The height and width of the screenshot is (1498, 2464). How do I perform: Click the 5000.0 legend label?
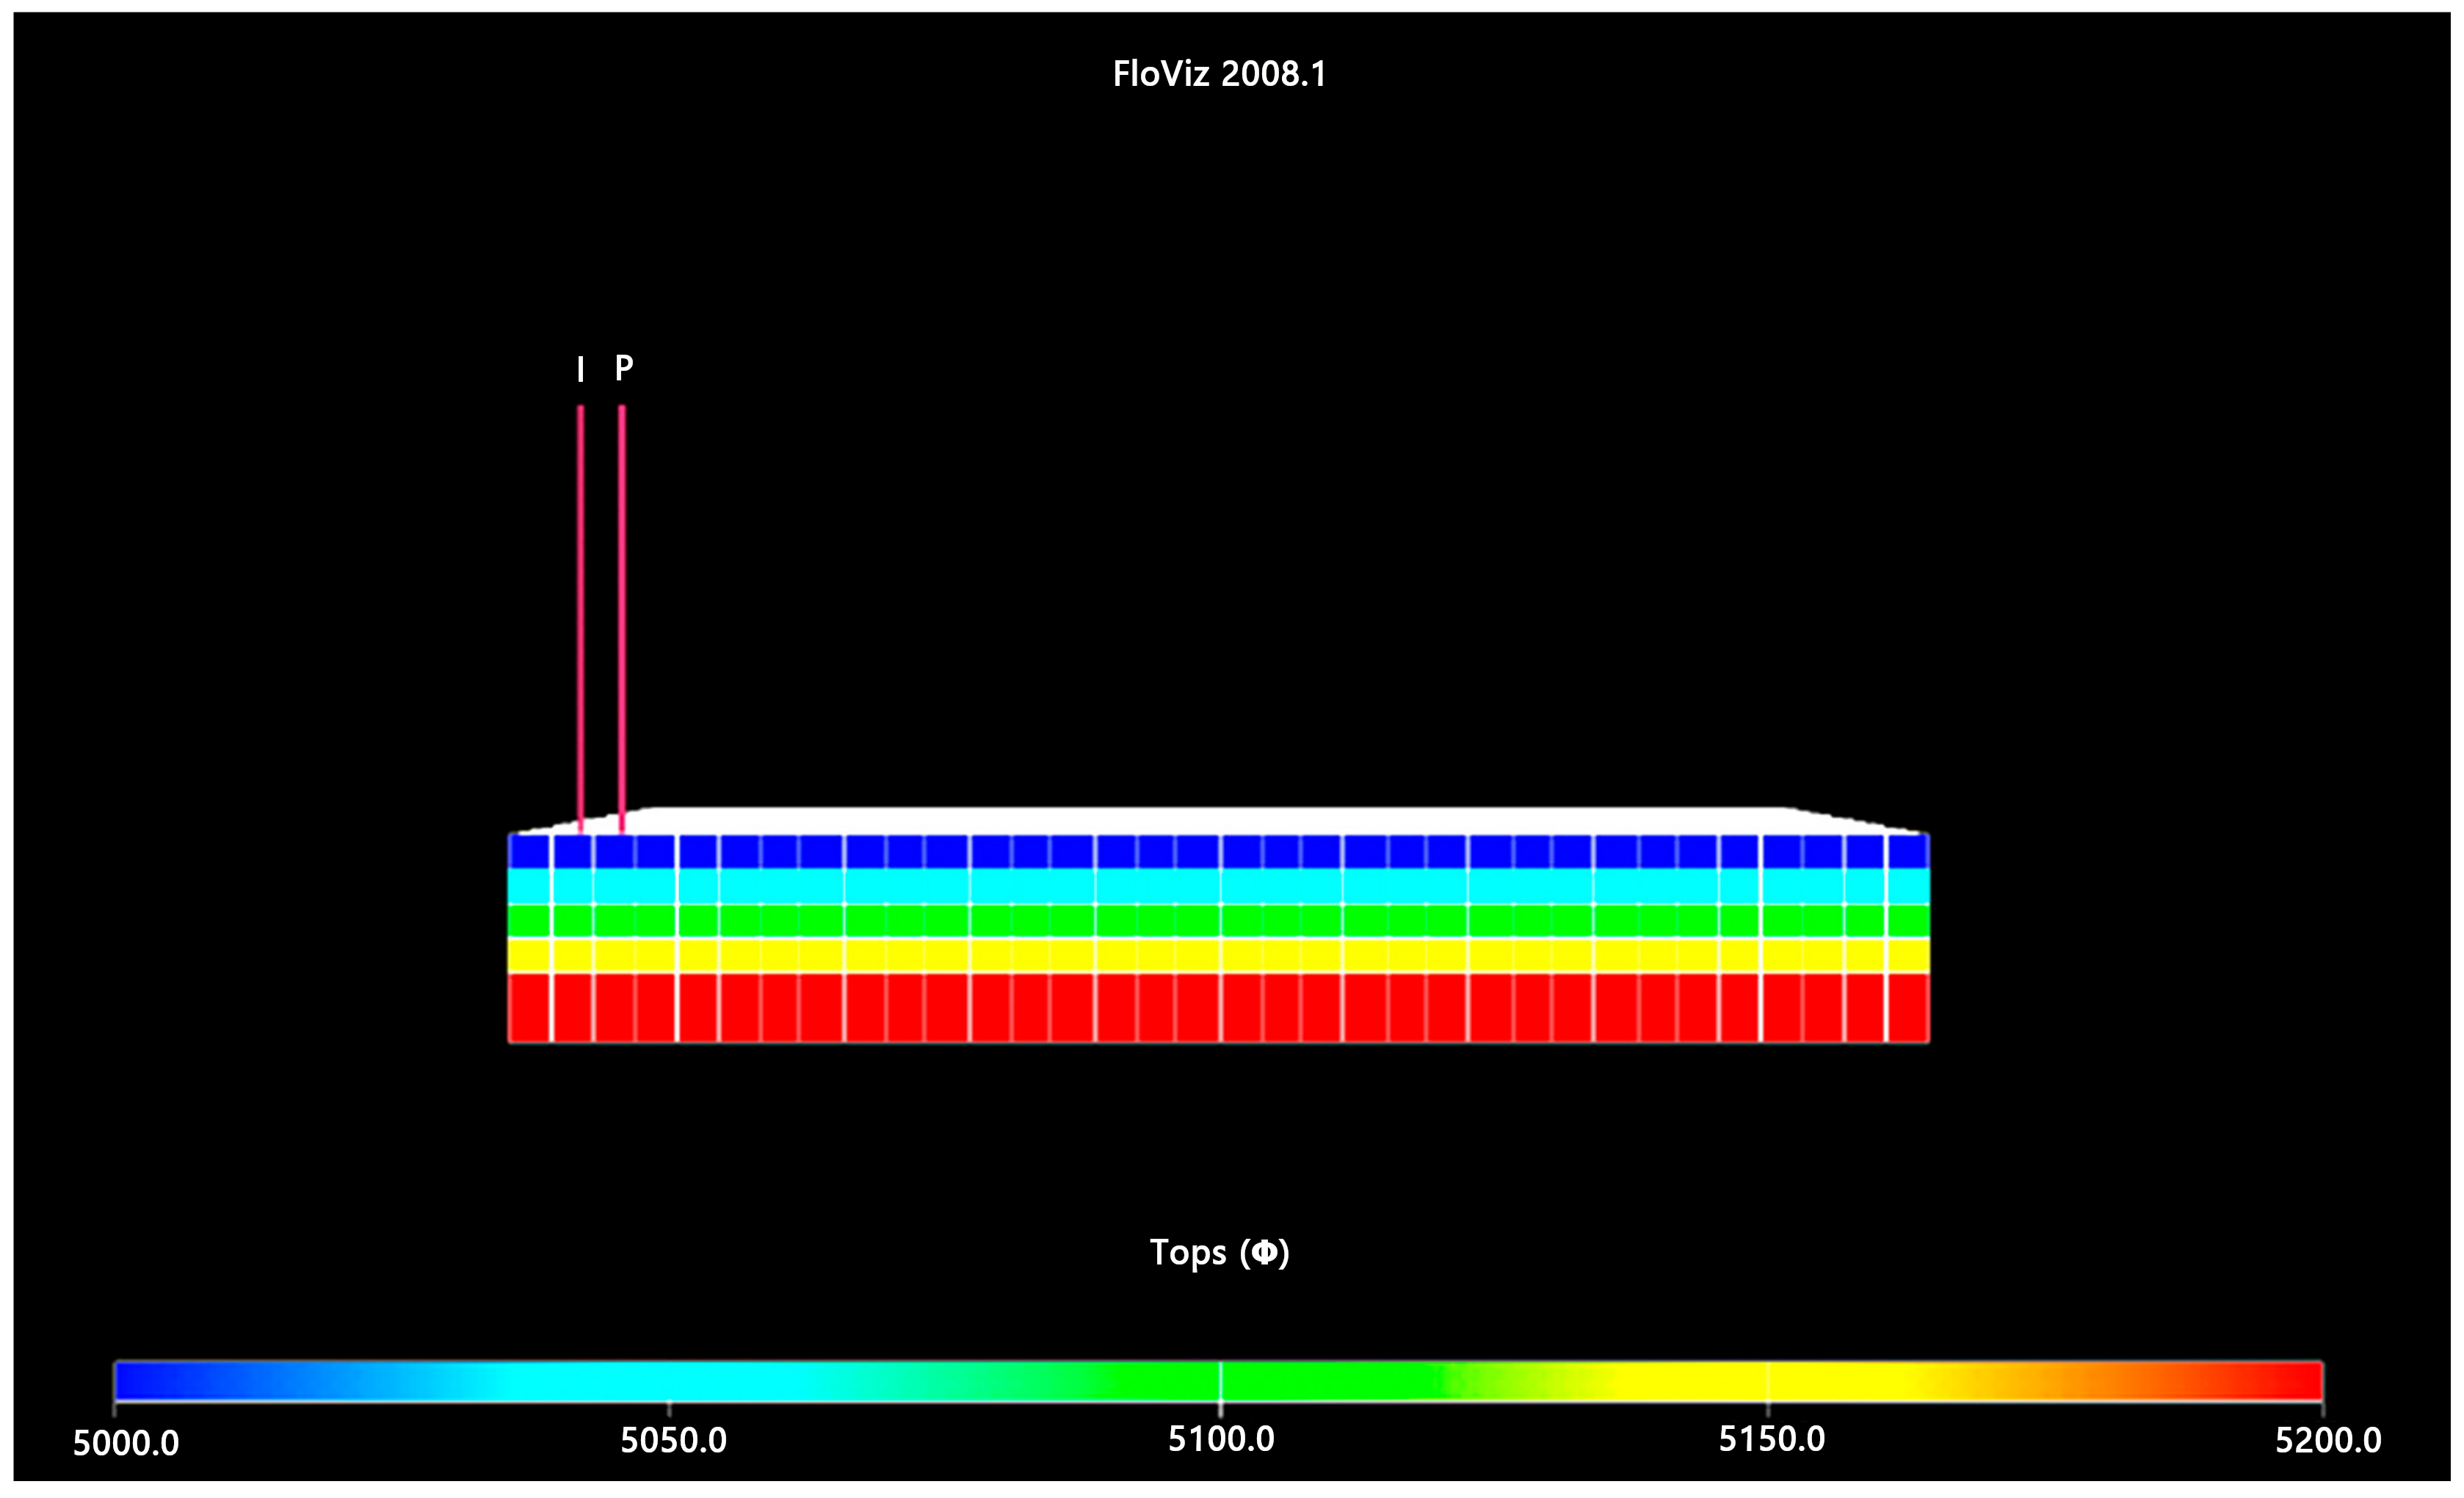pyautogui.click(x=126, y=1443)
